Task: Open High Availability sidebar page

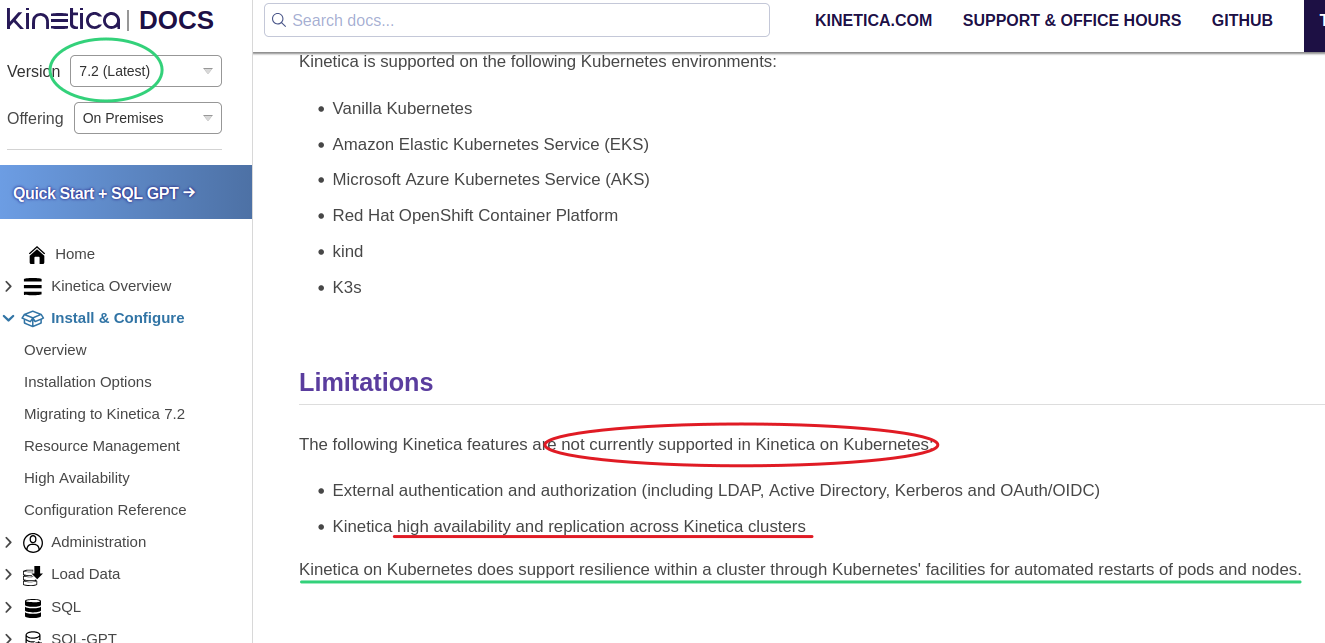Action: click(77, 478)
